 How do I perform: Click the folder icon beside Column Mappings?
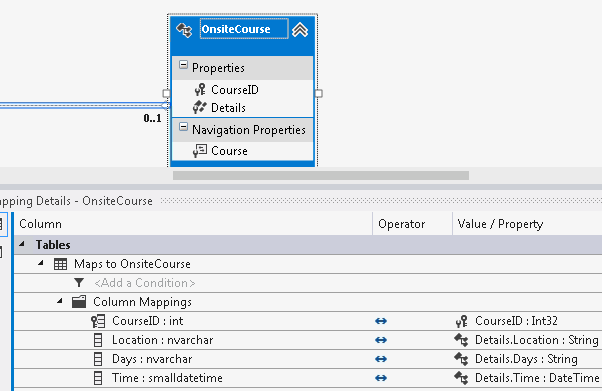click(x=79, y=302)
